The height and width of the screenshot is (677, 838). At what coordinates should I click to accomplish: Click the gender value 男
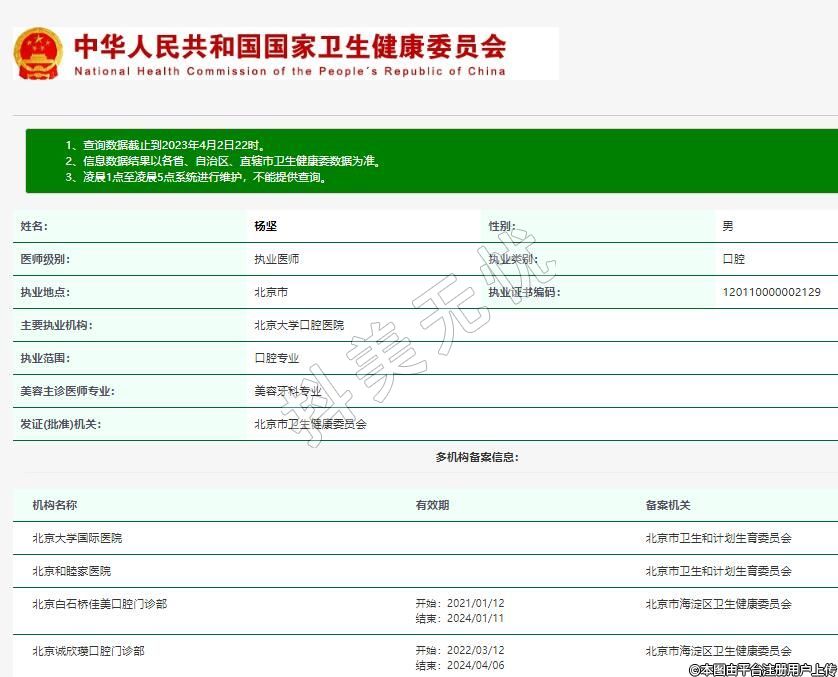(728, 226)
